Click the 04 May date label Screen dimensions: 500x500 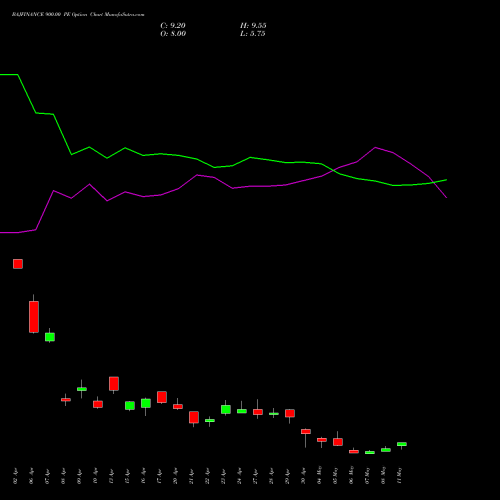tap(319, 475)
